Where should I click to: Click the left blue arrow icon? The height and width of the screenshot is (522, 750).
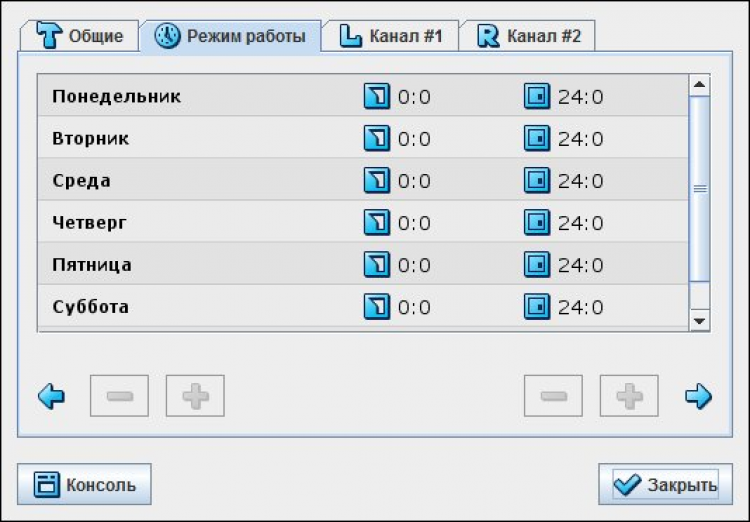(x=51, y=397)
